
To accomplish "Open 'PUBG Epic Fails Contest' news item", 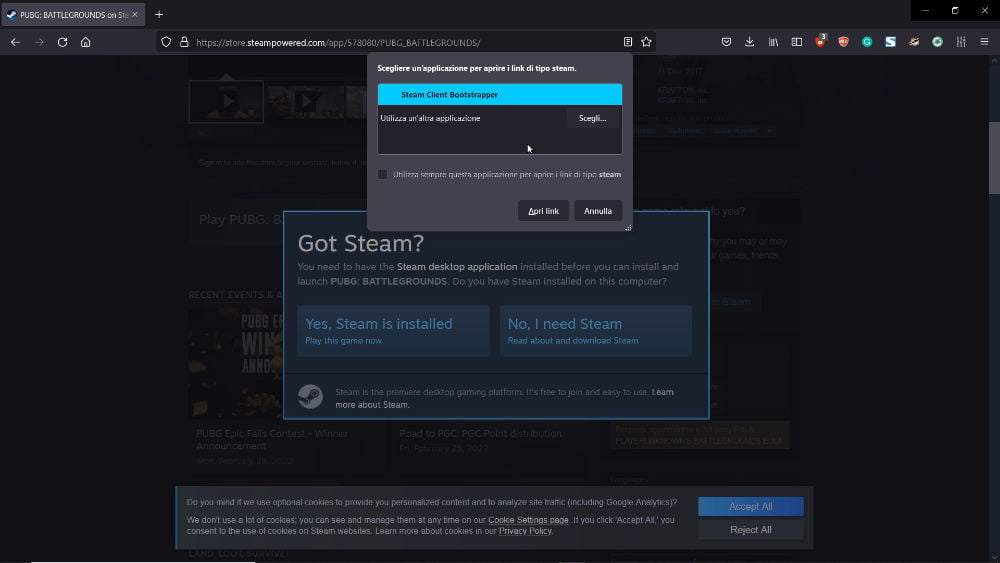I will (x=272, y=439).
